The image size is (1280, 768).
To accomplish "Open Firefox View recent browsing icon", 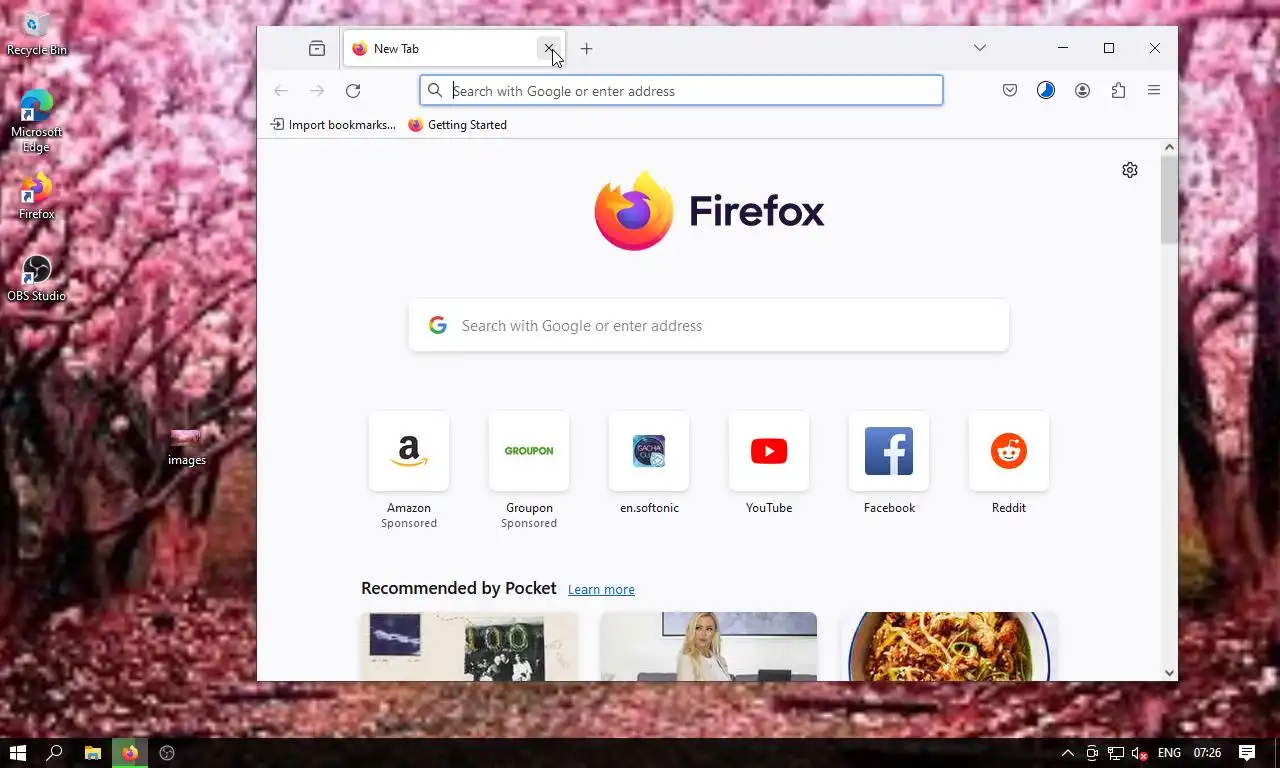I will point(317,48).
